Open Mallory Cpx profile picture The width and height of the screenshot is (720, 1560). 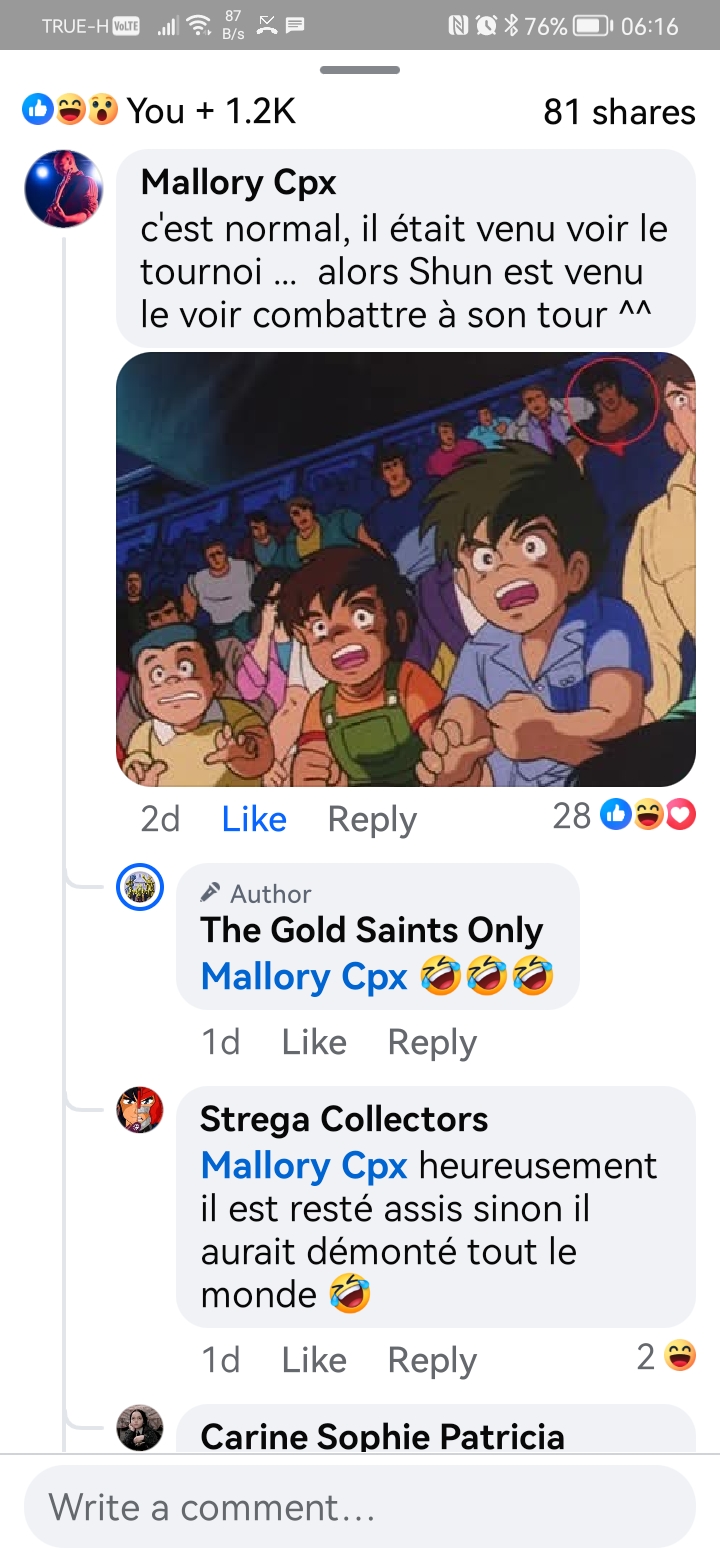click(x=63, y=189)
